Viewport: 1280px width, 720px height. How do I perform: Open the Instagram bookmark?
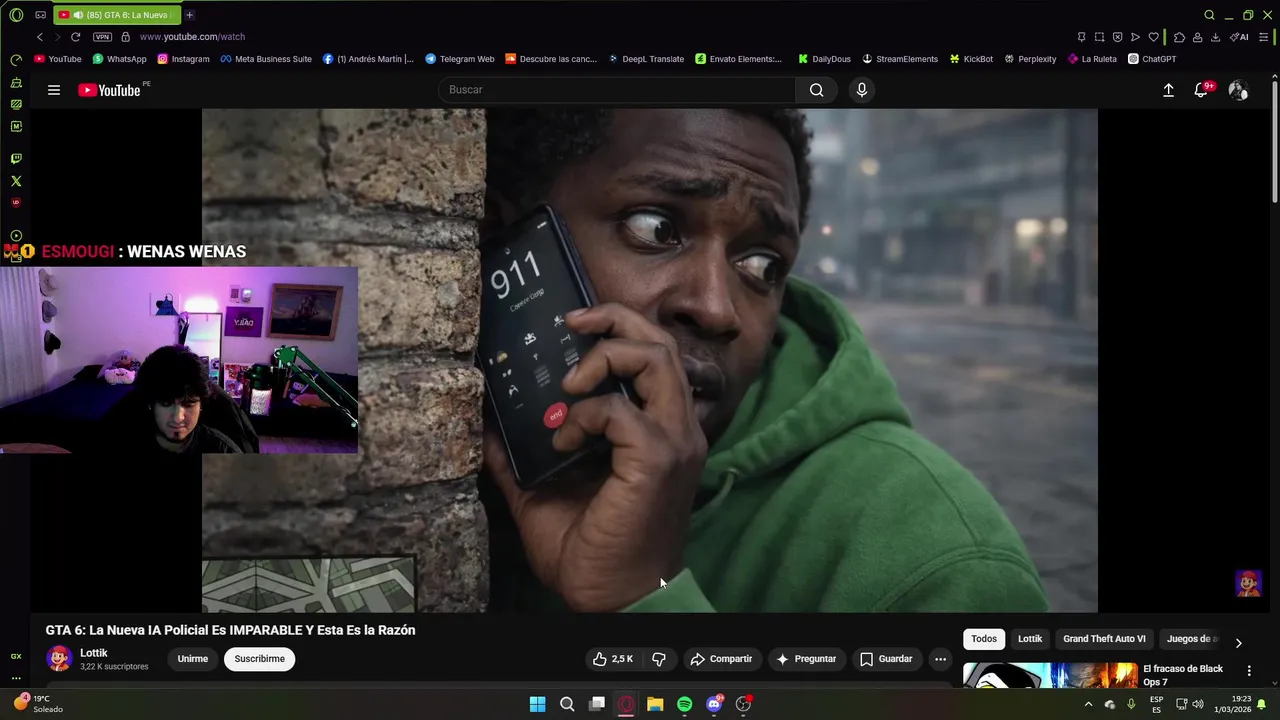tap(183, 59)
